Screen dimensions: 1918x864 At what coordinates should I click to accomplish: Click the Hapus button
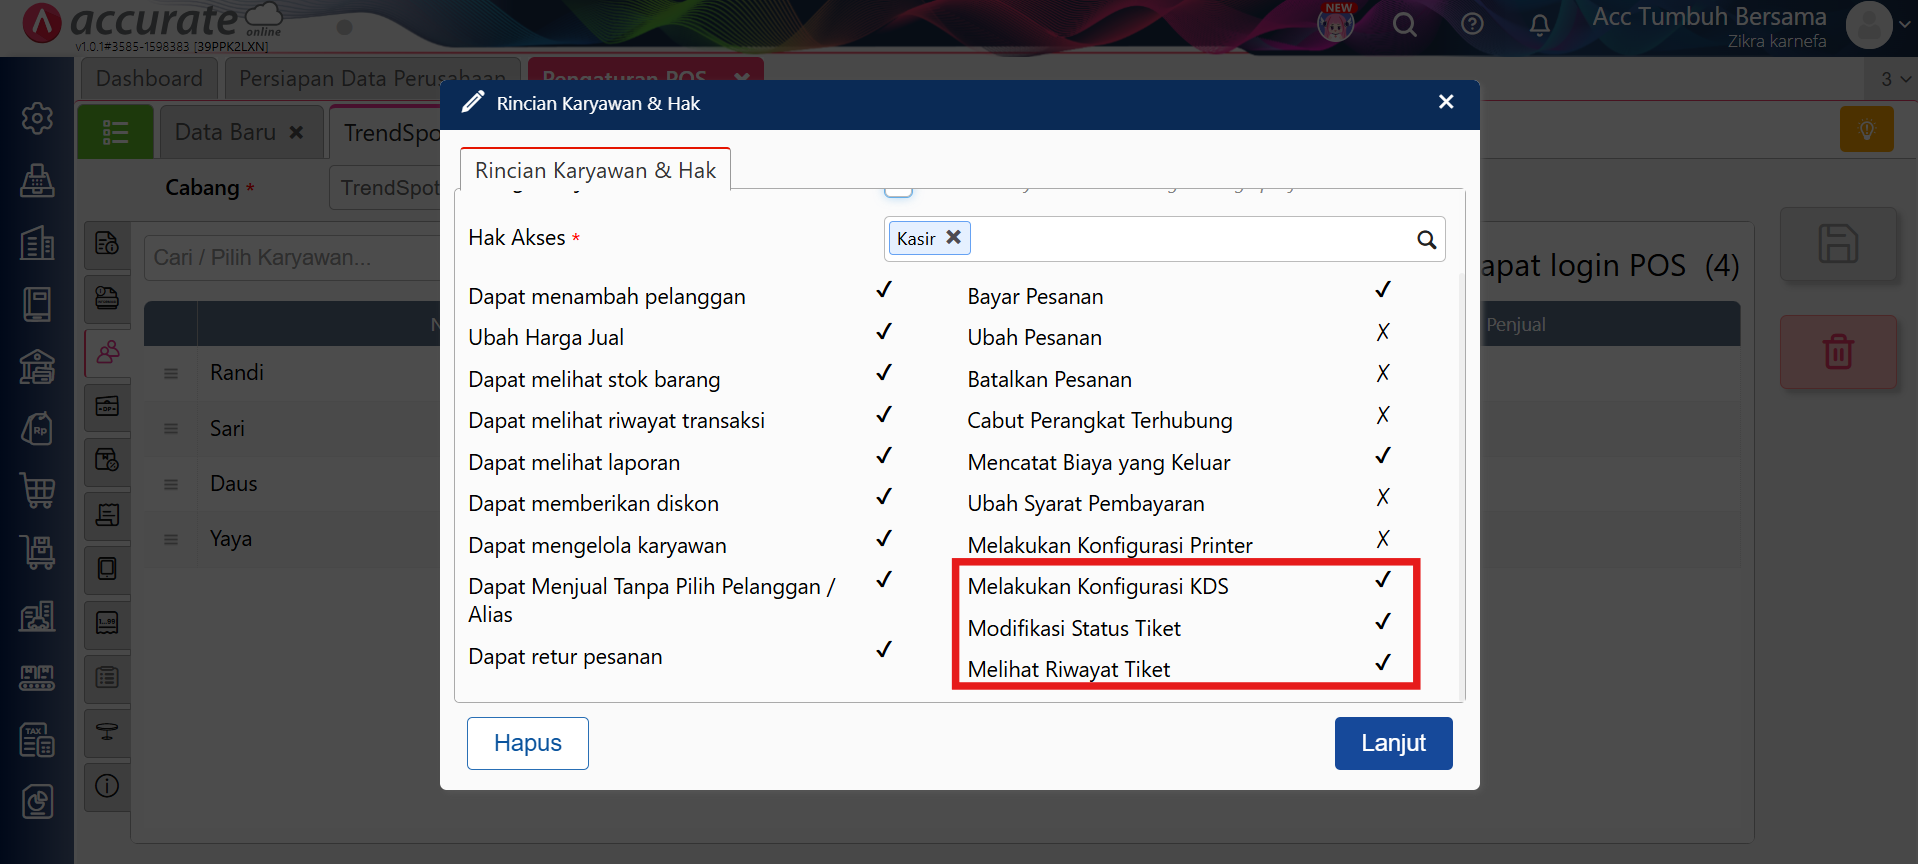click(527, 743)
